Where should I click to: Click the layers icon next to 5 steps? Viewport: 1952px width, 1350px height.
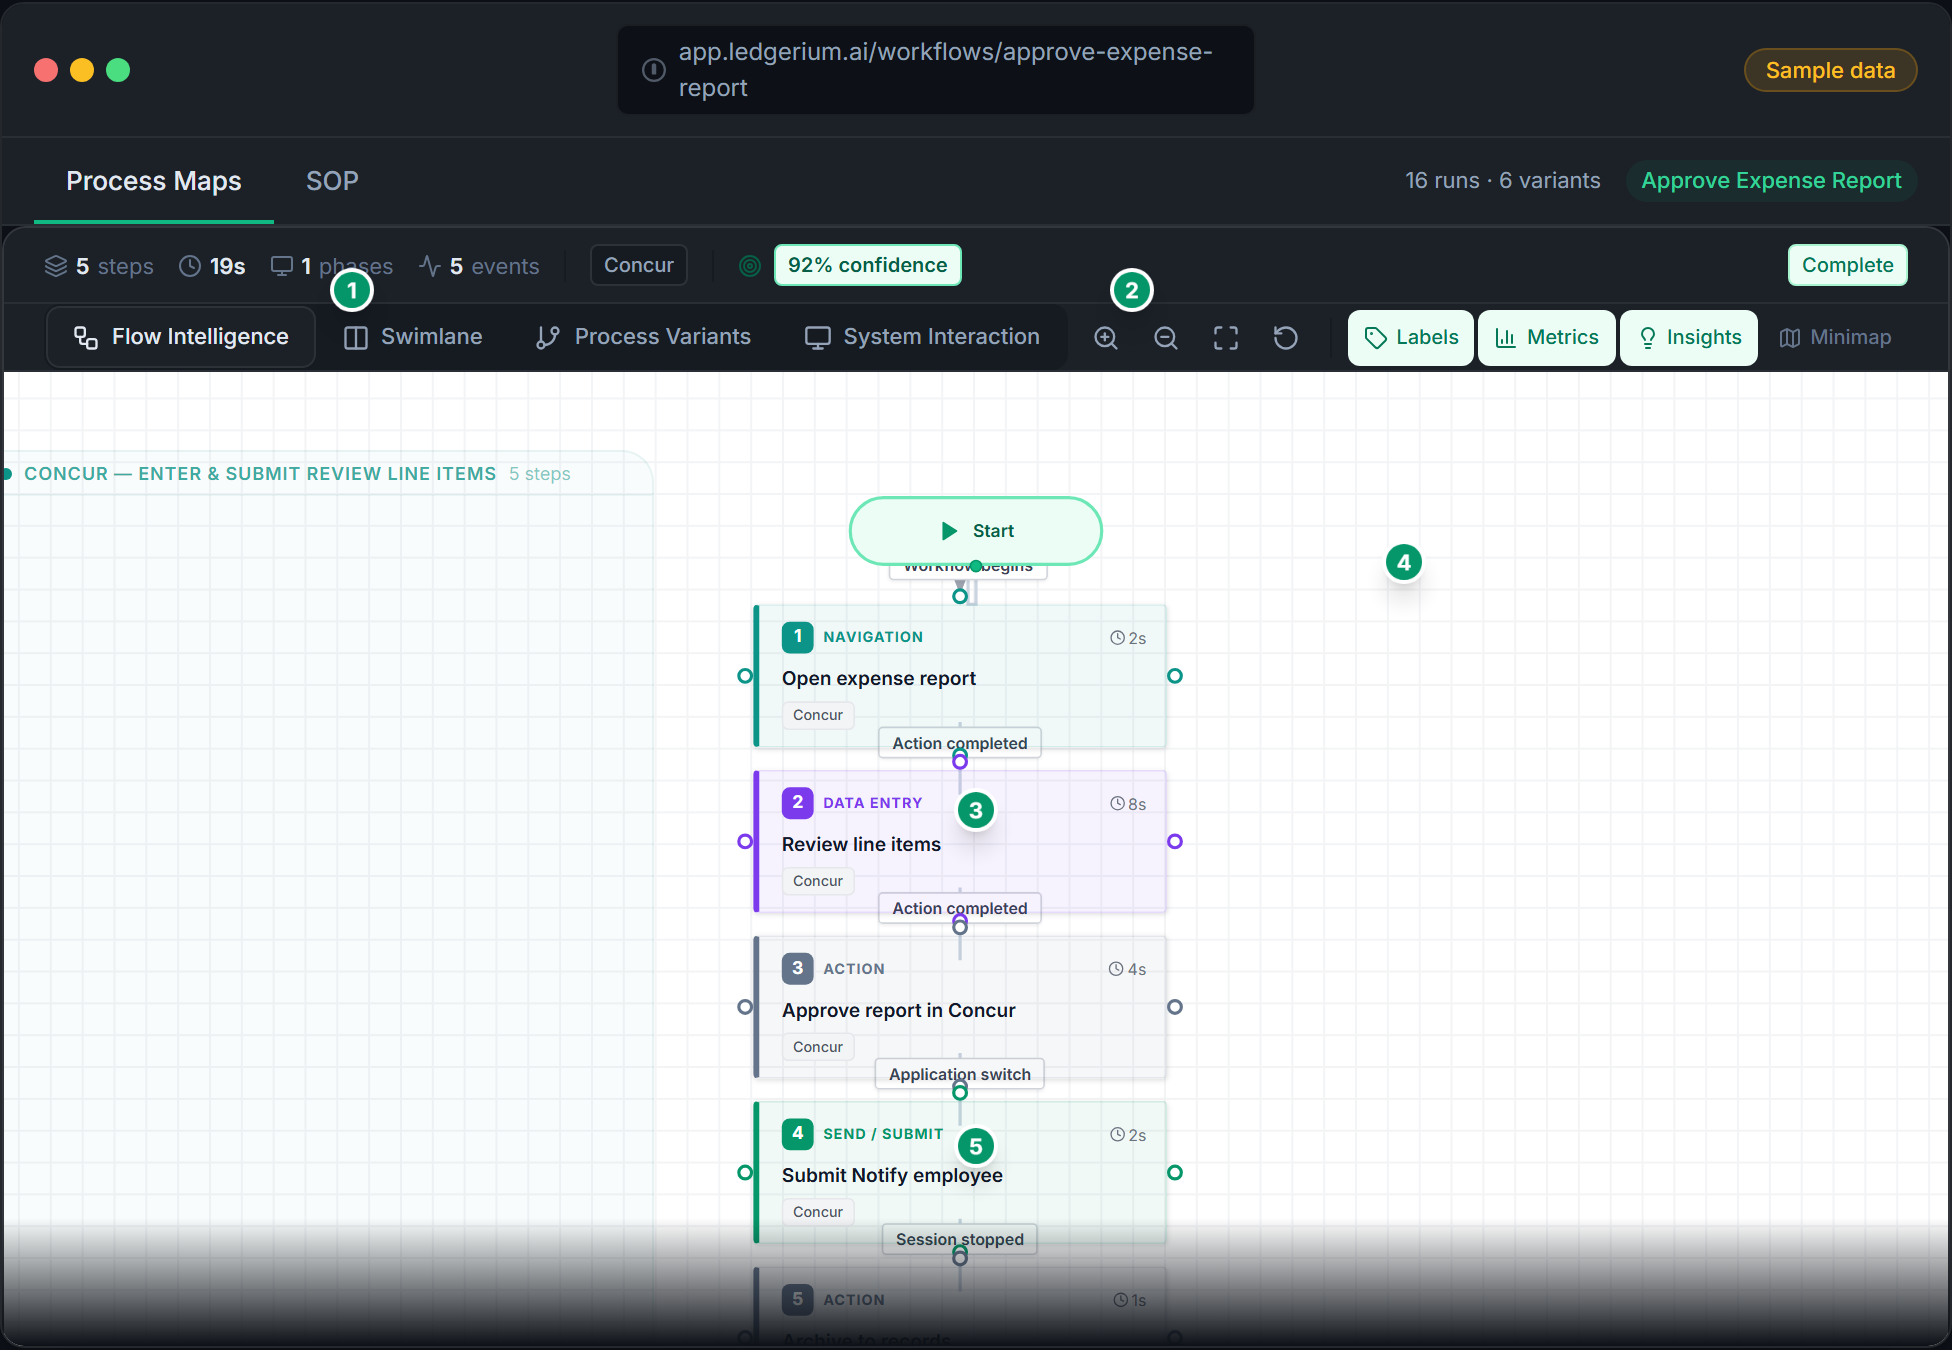coord(56,266)
